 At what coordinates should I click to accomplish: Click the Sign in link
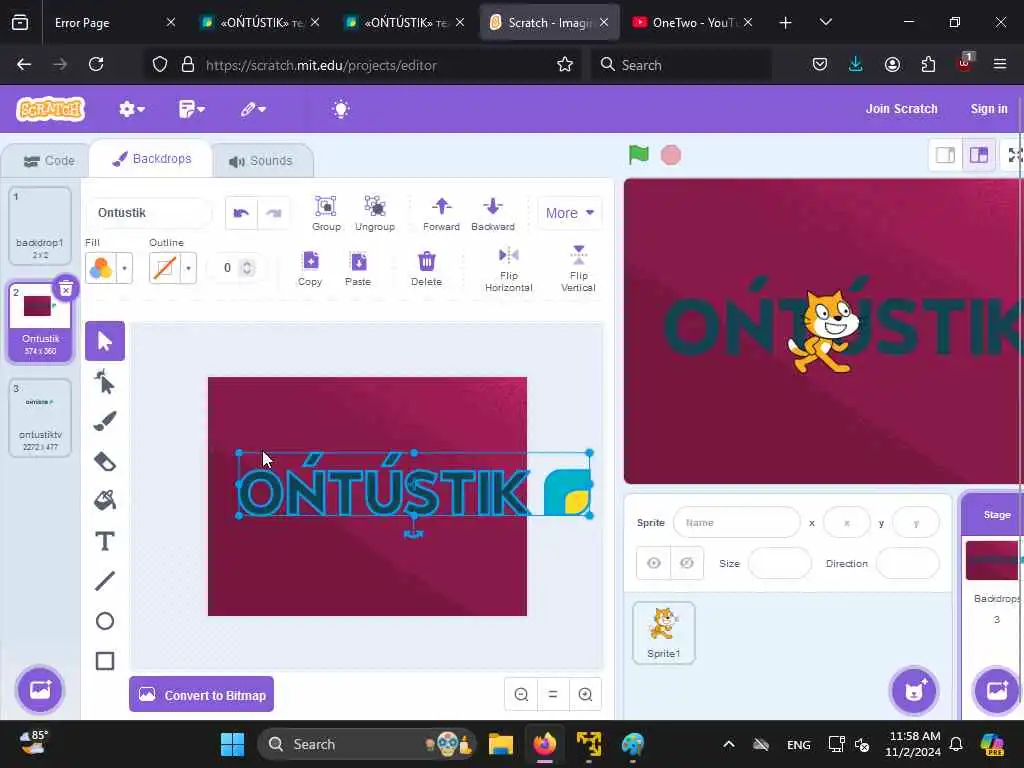click(989, 109)
